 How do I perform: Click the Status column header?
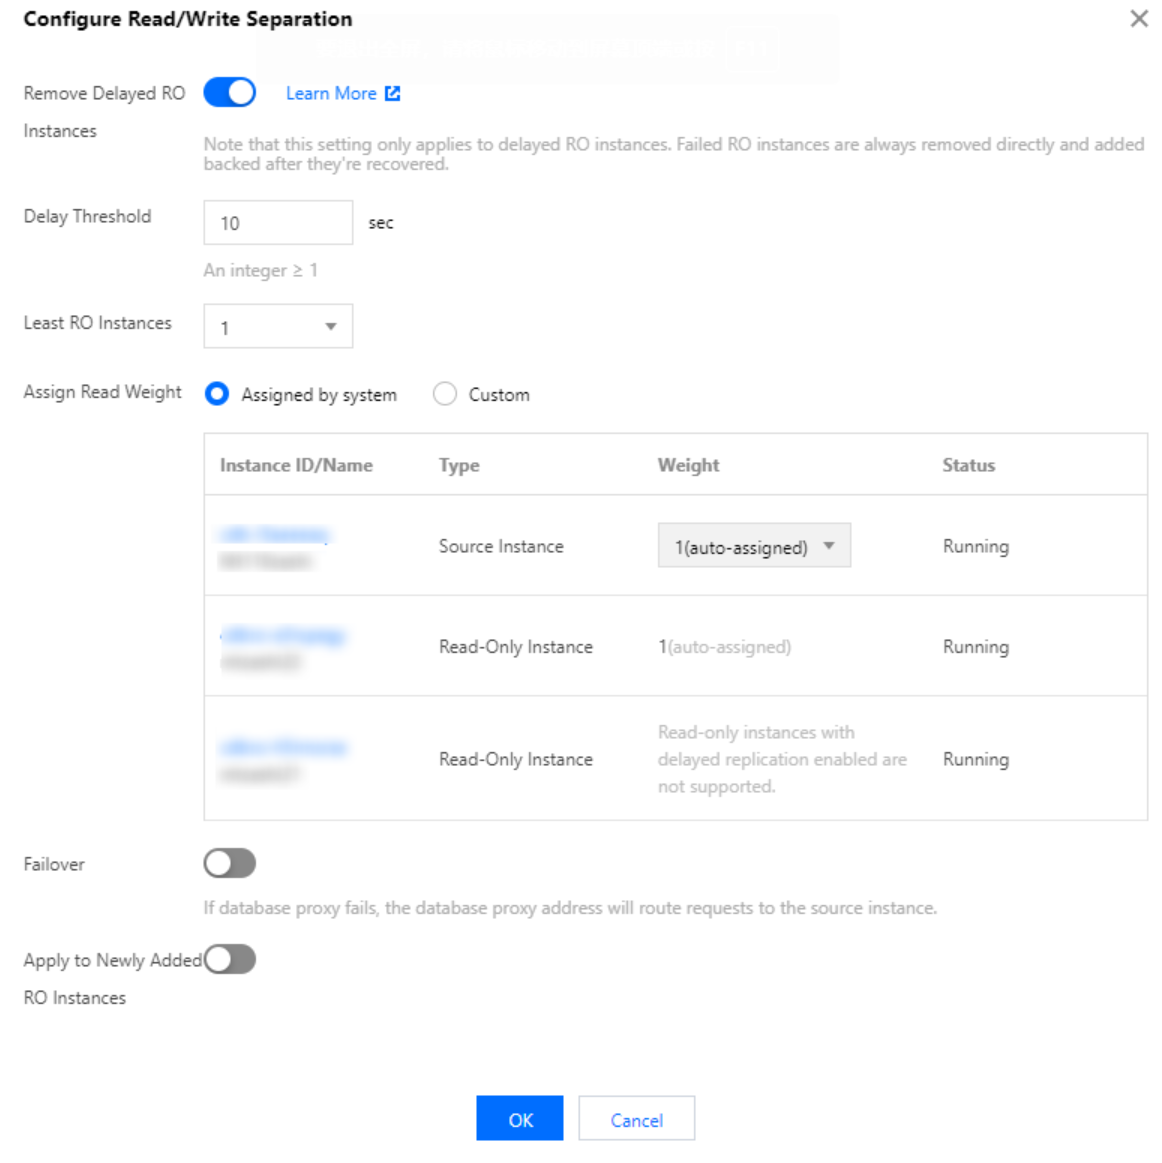[x=968, y=465]
